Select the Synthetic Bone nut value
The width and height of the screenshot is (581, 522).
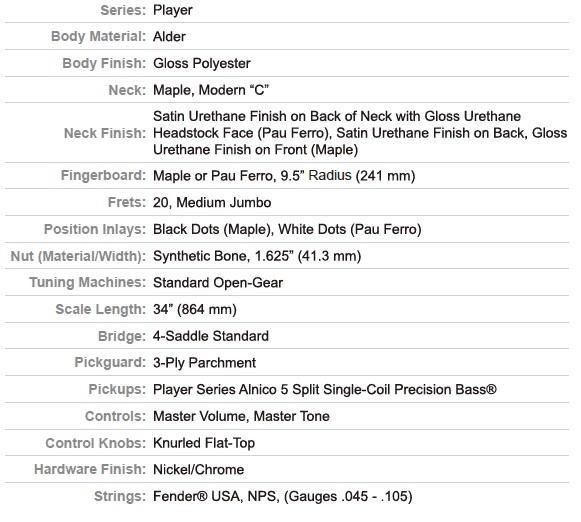pos(257,256)
